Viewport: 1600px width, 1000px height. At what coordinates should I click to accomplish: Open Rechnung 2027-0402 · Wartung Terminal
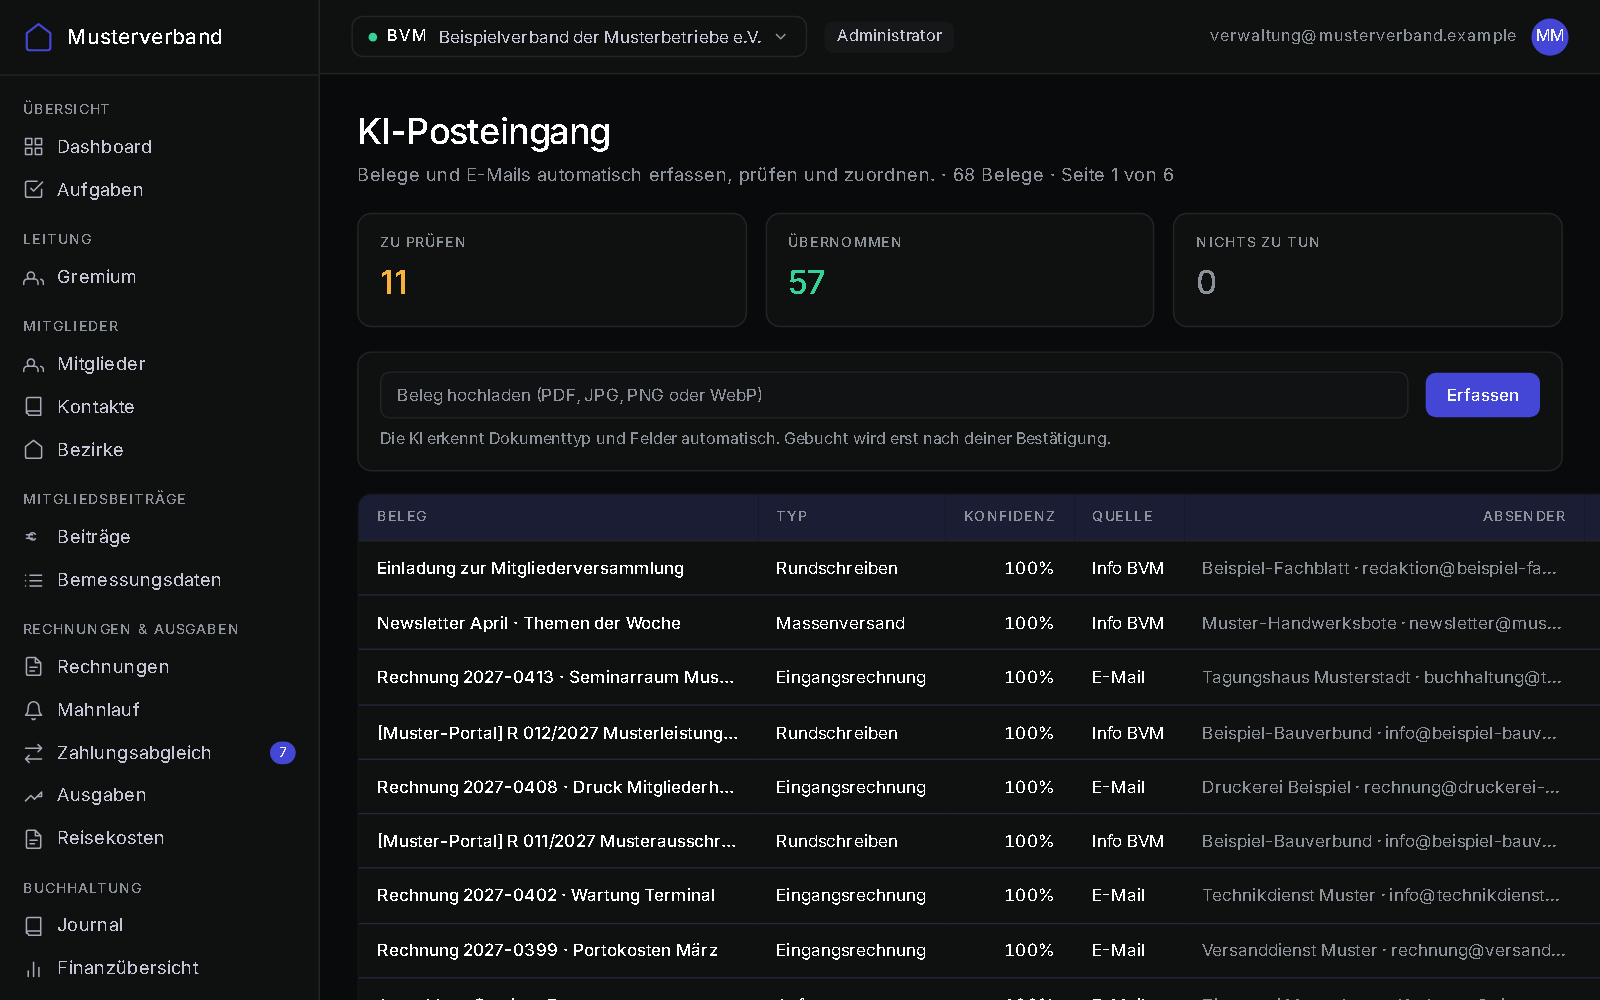(979, 895)
